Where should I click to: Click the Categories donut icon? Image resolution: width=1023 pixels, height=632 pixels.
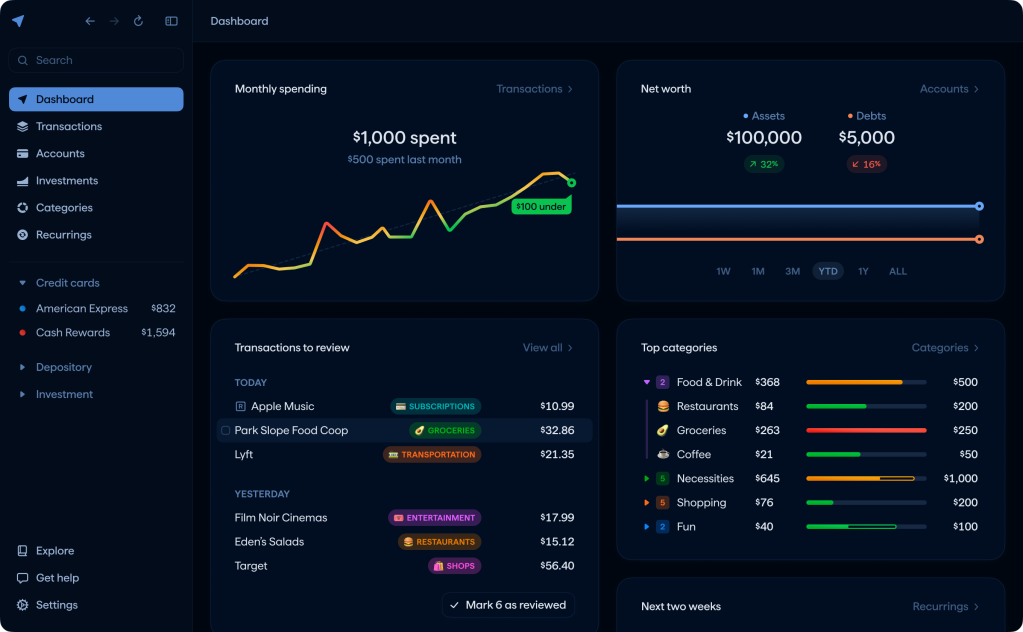[24, 207]
